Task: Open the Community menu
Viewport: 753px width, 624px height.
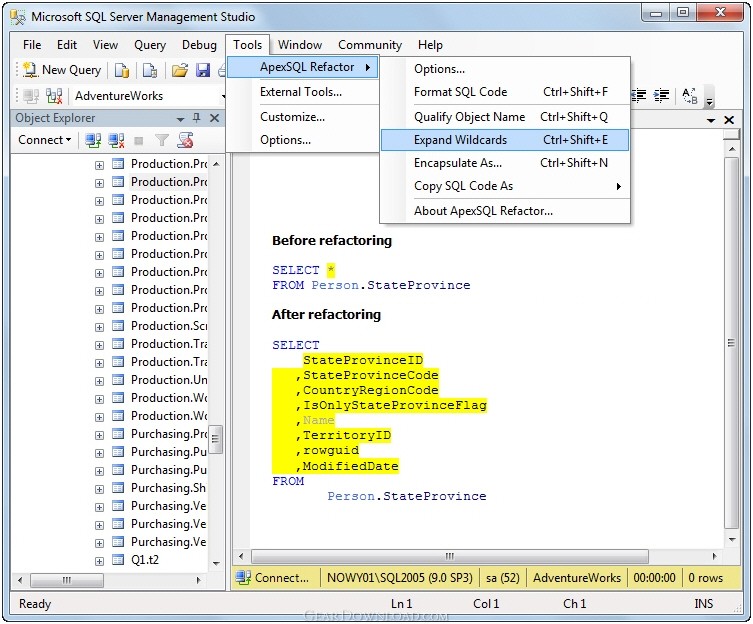Action: tap(370, 45)
